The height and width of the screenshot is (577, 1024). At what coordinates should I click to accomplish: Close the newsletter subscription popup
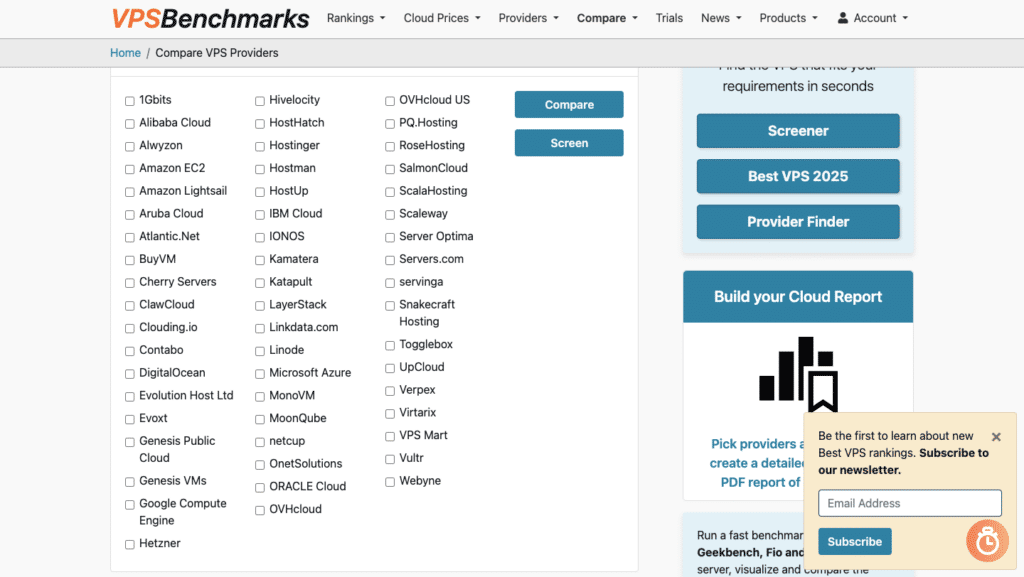(x=996, y=437)
